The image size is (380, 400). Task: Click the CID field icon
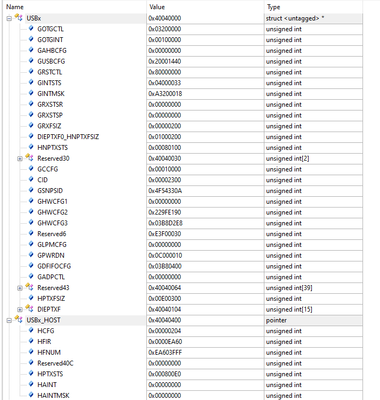(x=31, y=179)
